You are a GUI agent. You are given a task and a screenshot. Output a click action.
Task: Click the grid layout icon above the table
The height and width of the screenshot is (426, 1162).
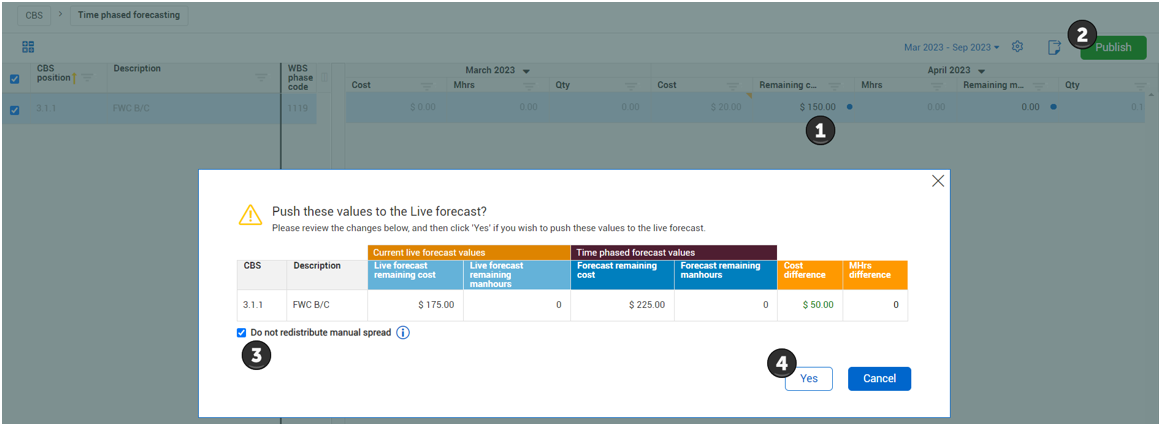coord(28,47)
